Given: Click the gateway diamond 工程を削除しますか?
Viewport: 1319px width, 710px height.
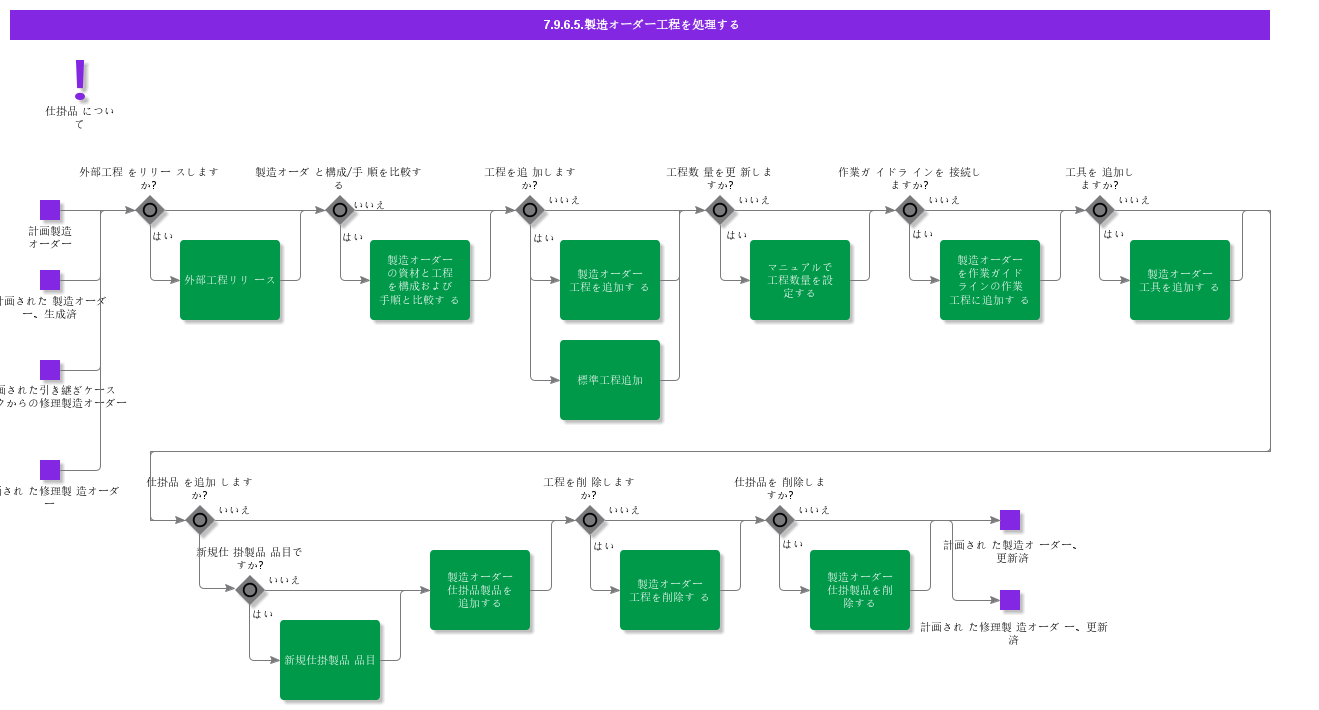Looking at the screenshot, I should (x=590, y=520).
